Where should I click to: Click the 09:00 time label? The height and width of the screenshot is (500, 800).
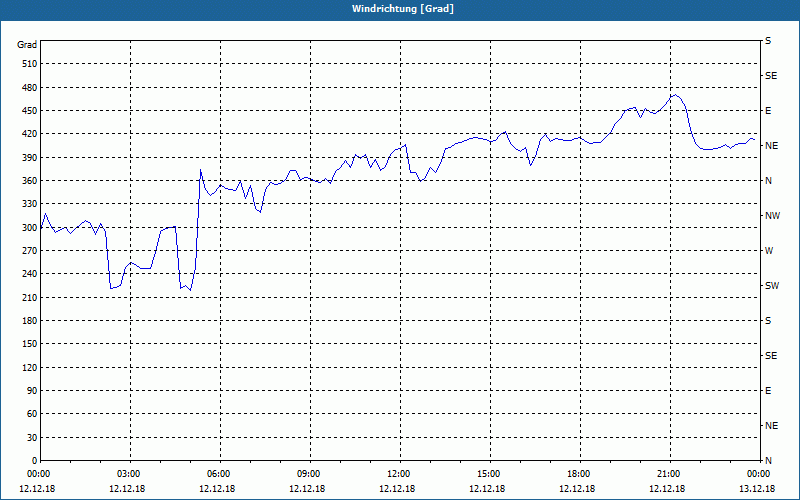(308, 474)
